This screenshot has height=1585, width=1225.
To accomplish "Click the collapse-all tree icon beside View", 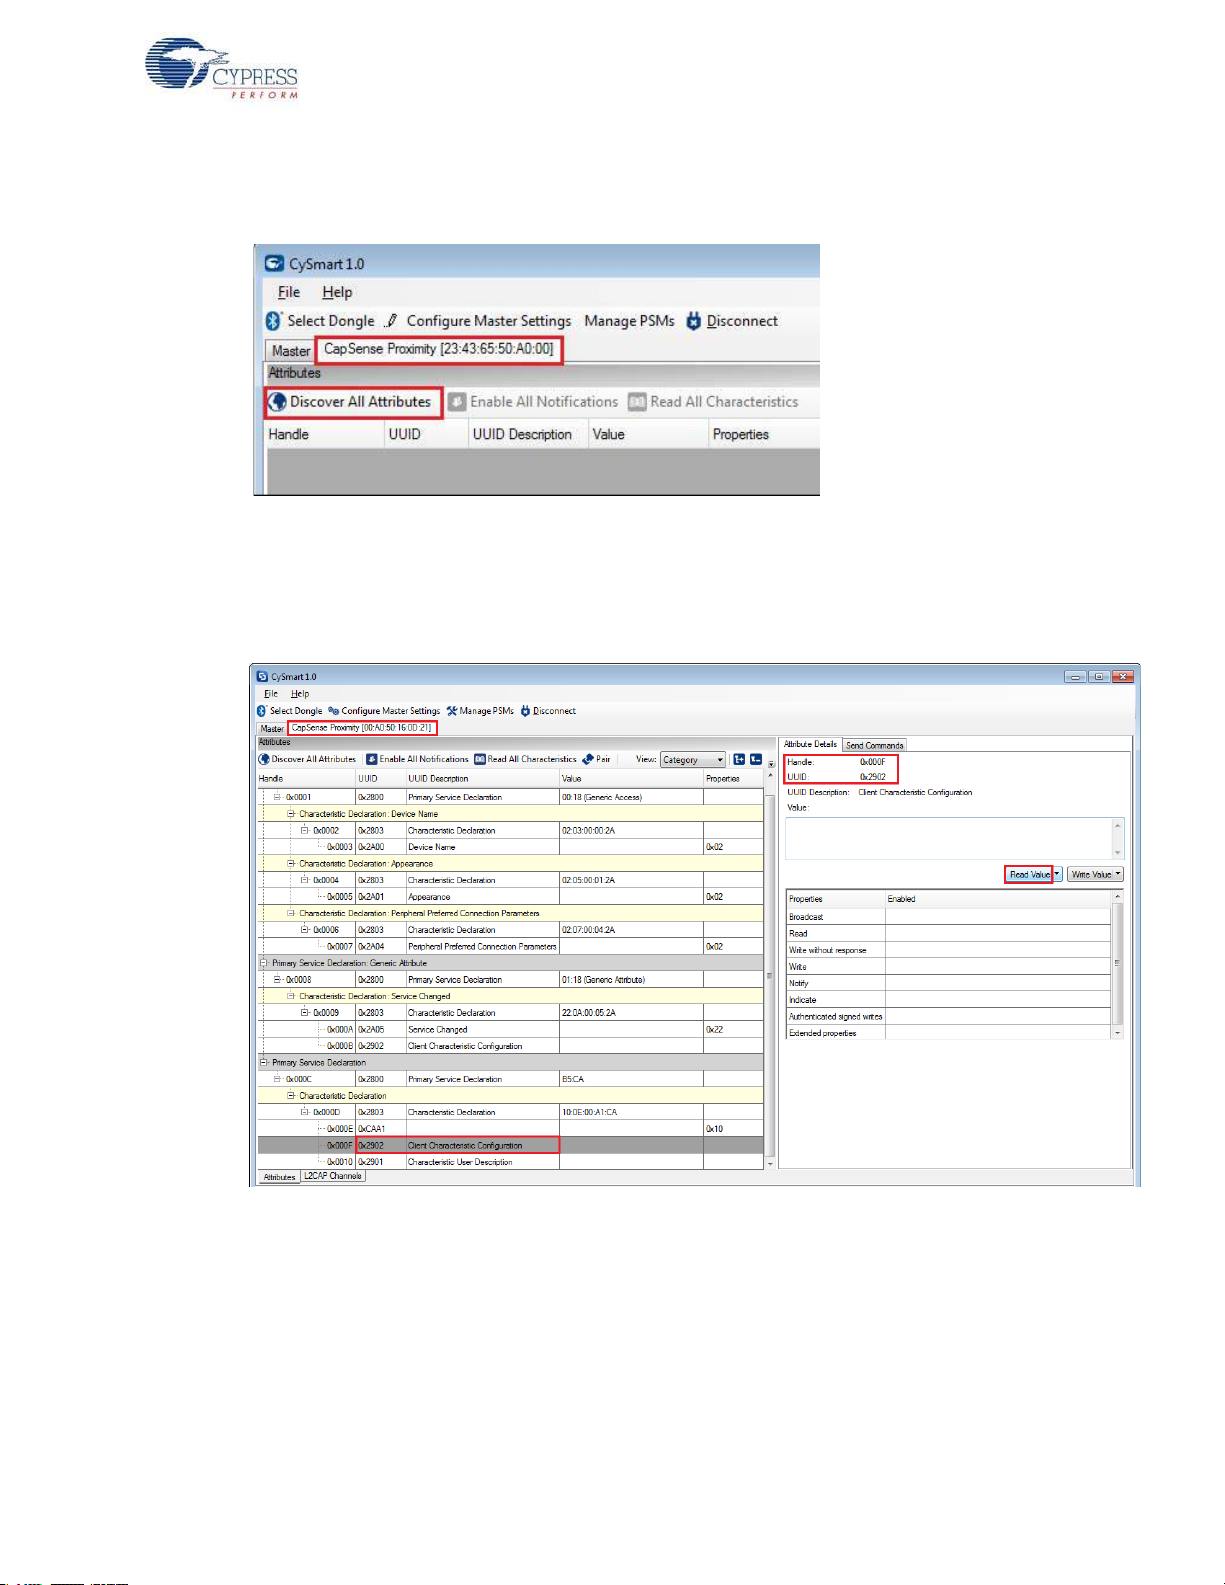I will (756, 759).
